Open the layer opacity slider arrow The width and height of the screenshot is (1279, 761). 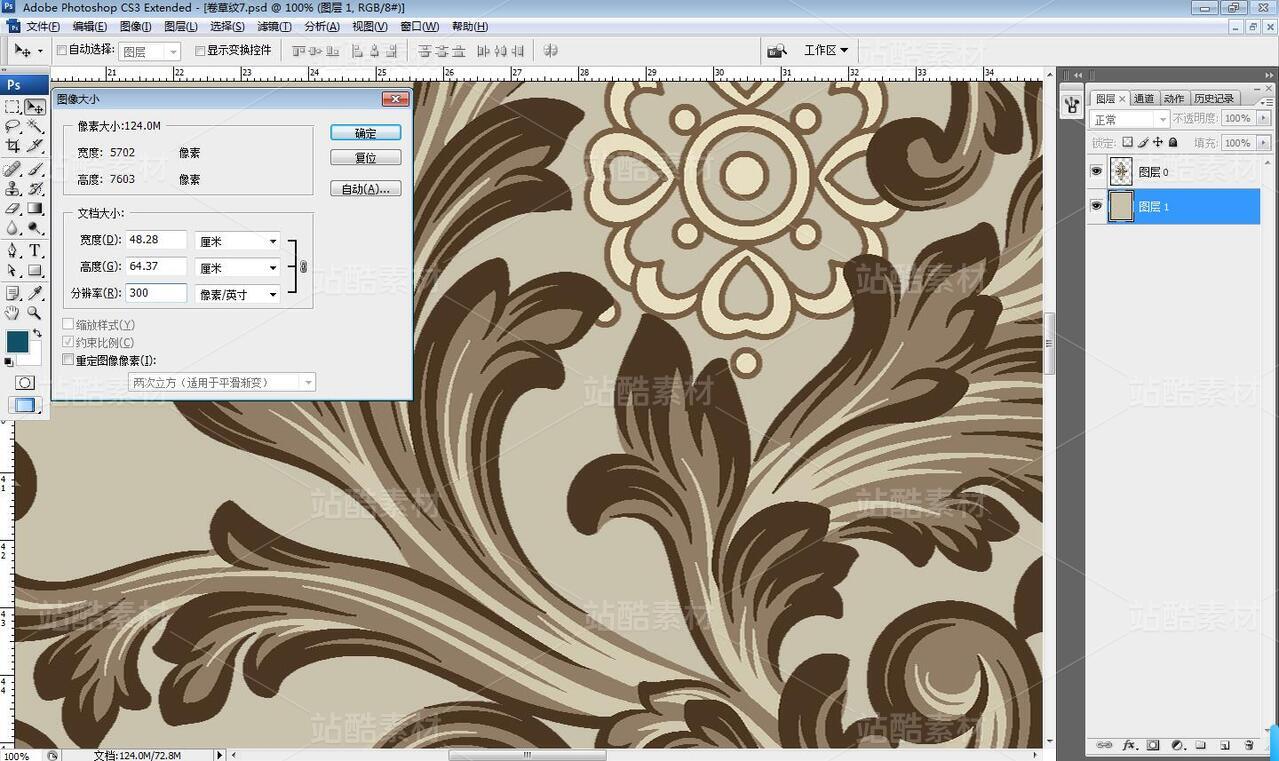click(x=1263, y=118)
